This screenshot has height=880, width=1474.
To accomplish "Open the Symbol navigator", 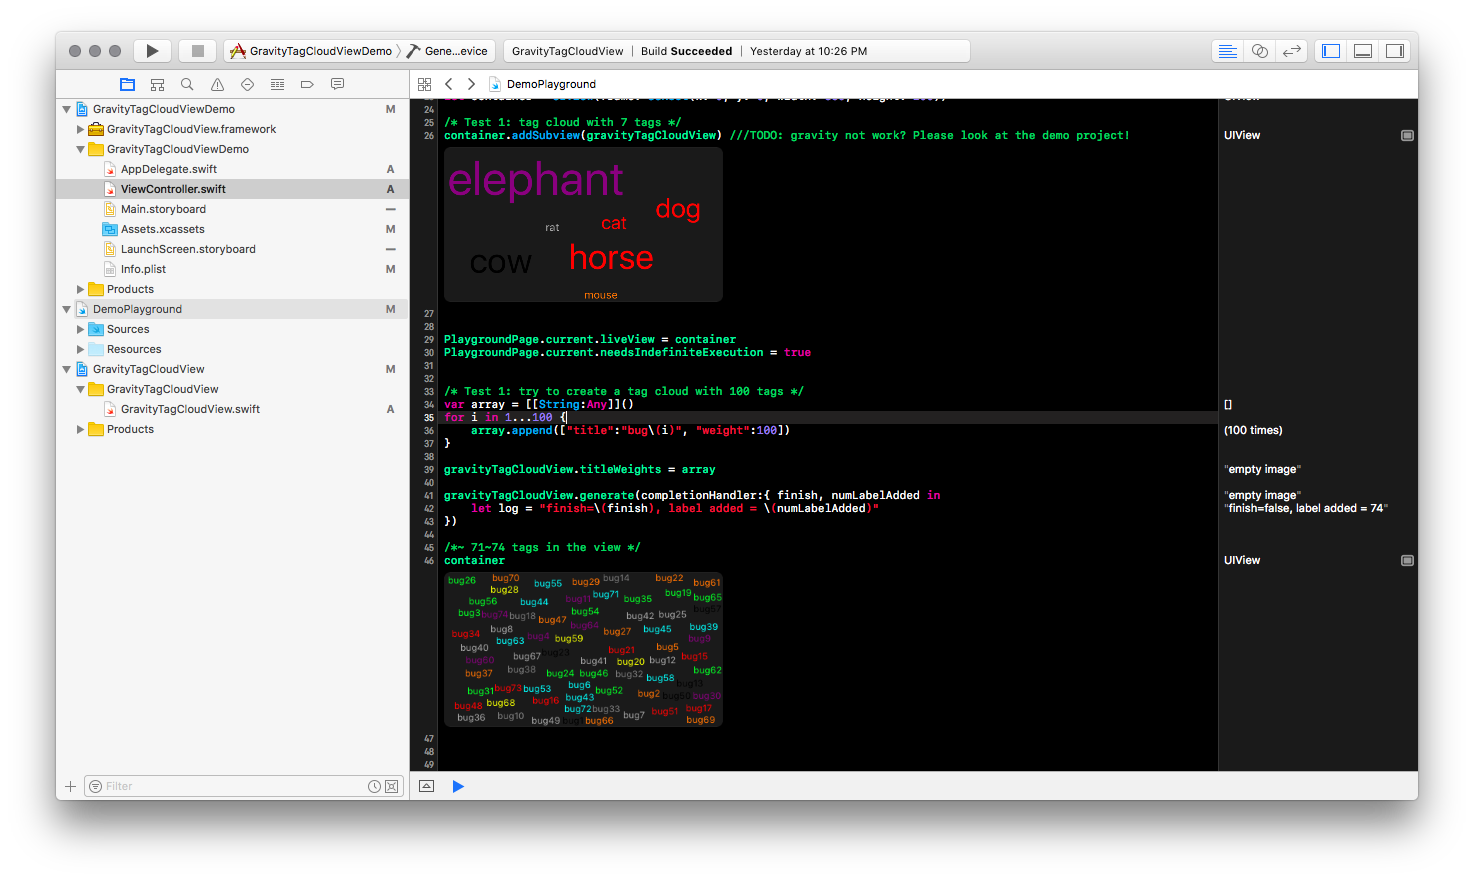I will click(x=157, y=84).
